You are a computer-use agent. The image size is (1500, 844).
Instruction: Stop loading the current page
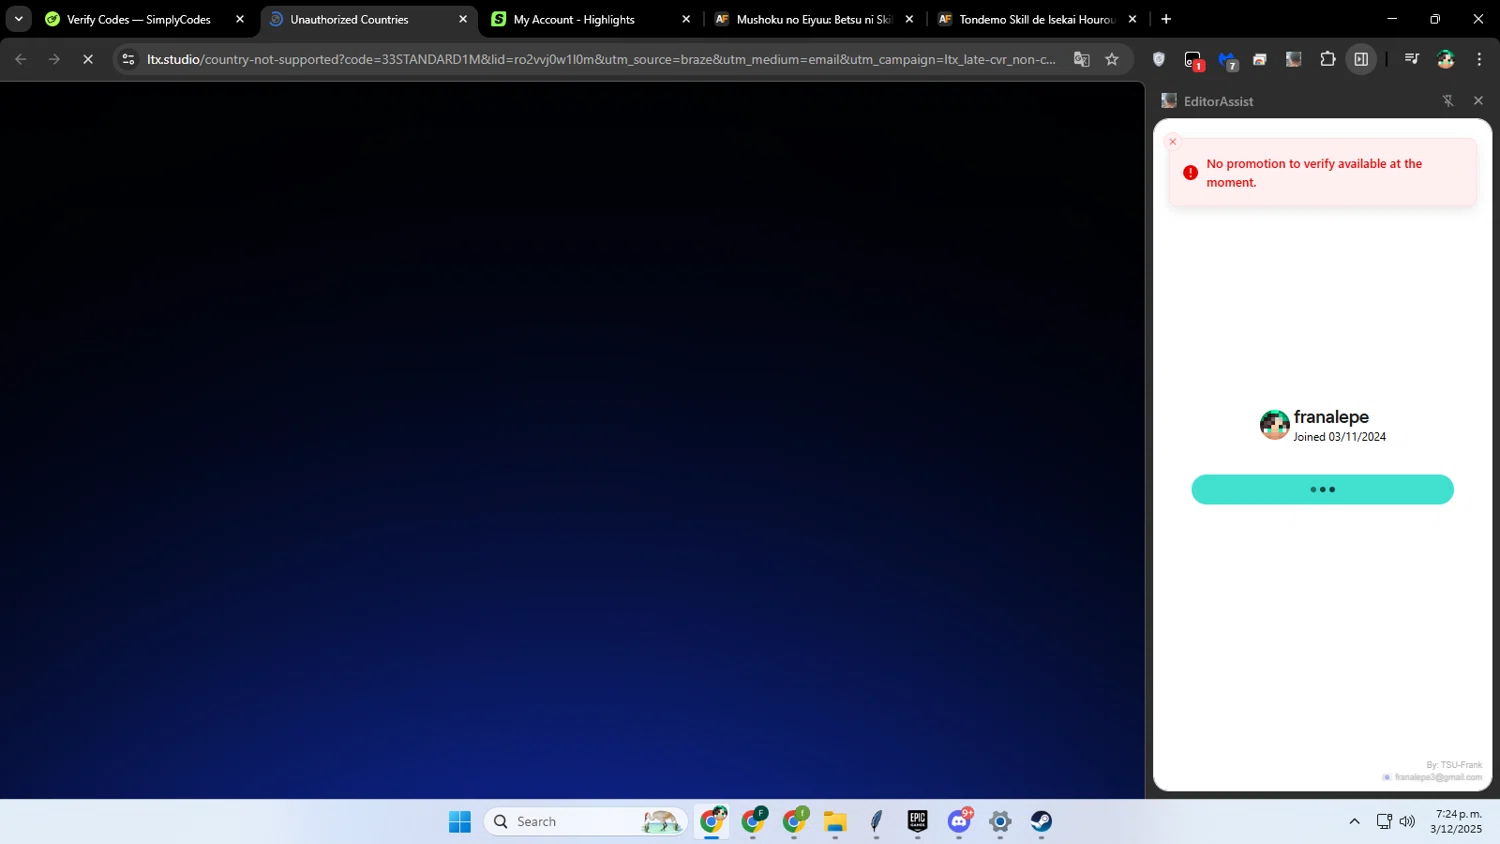(x=88, y=59)
